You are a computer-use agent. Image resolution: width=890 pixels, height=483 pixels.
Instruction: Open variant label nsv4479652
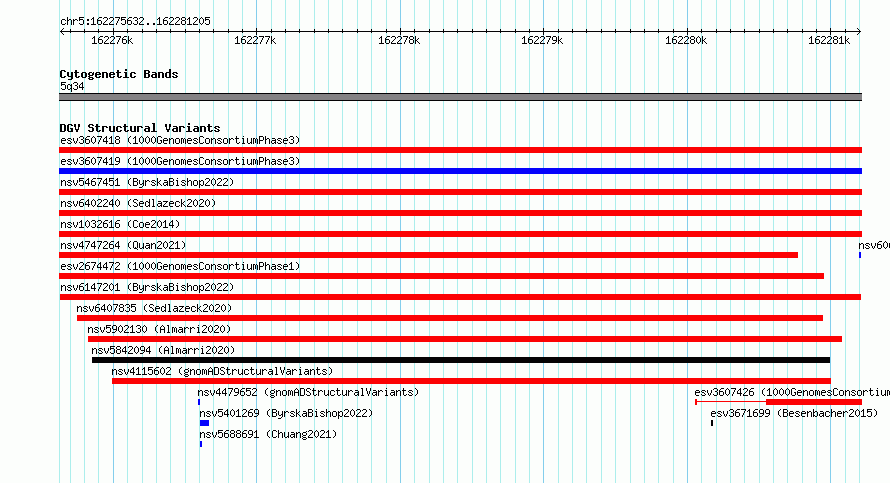click(x=308, y=392)
